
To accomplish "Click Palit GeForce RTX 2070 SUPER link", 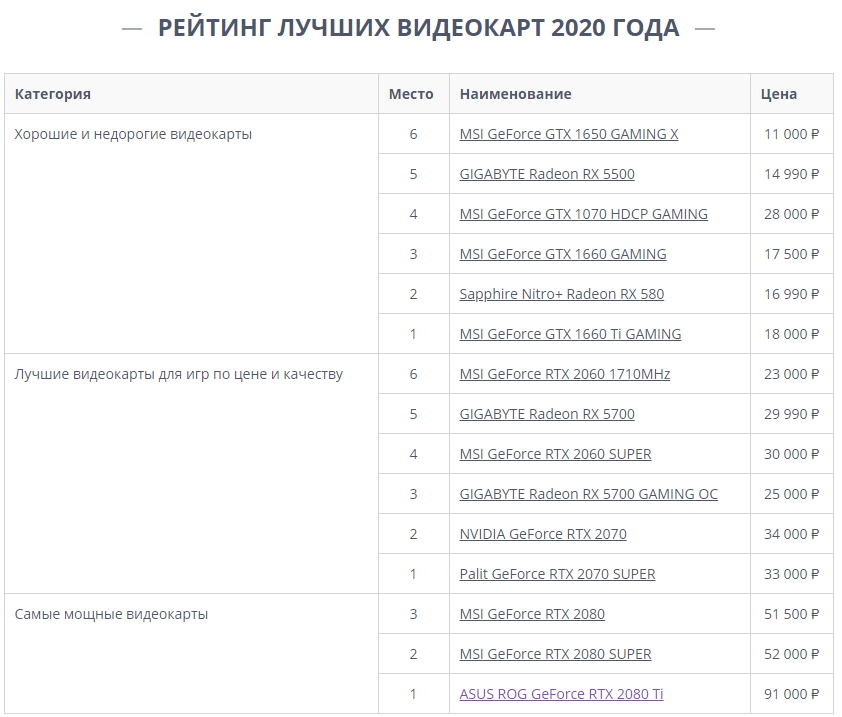I will (x=557, y=574).
